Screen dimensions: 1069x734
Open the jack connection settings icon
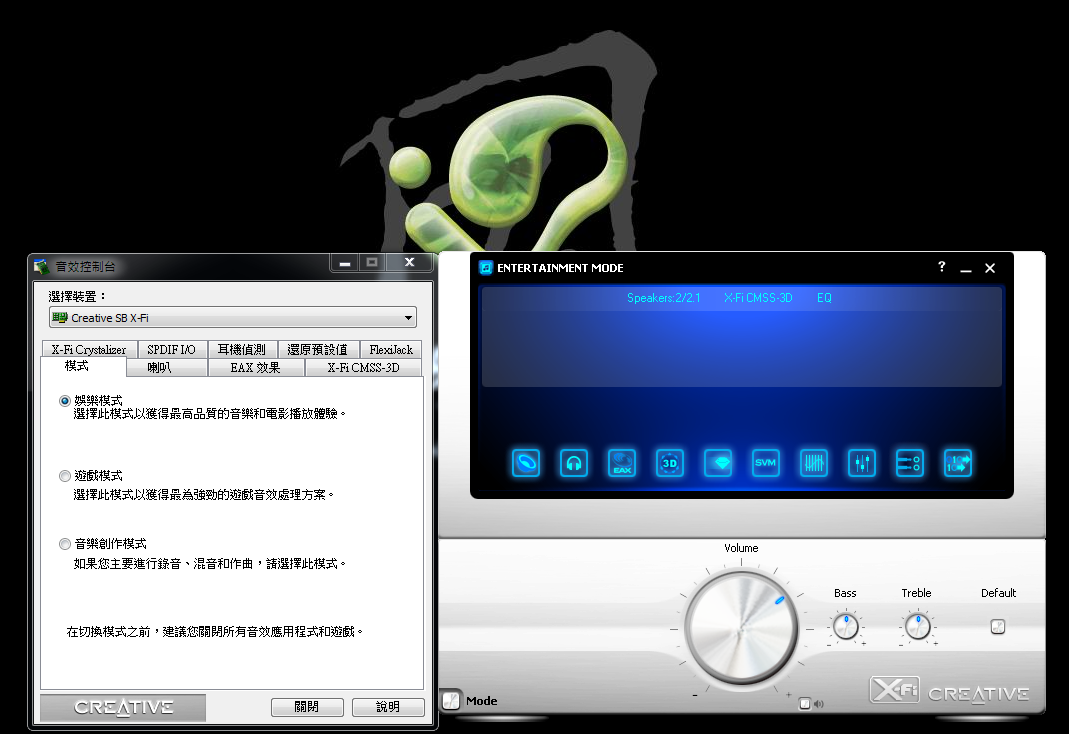(x=909, y=463)
